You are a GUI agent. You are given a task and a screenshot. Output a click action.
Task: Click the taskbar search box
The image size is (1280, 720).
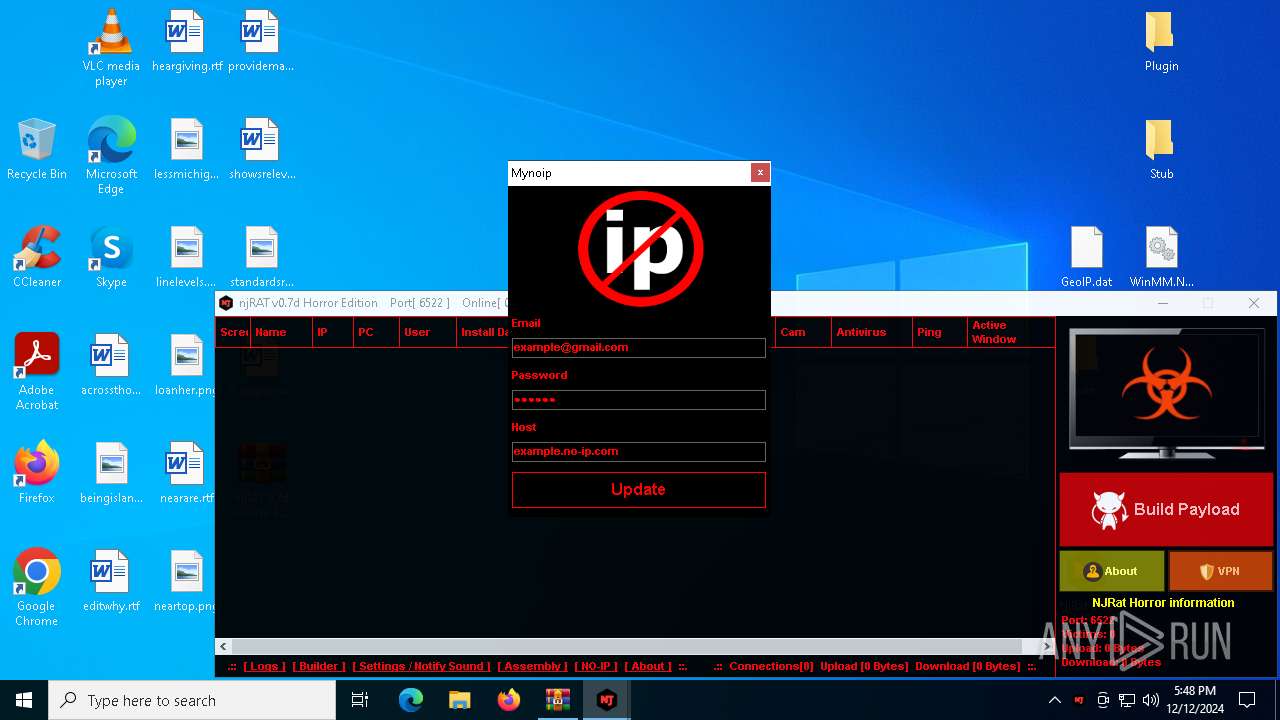pyautogui.click(x=192, y=700)
